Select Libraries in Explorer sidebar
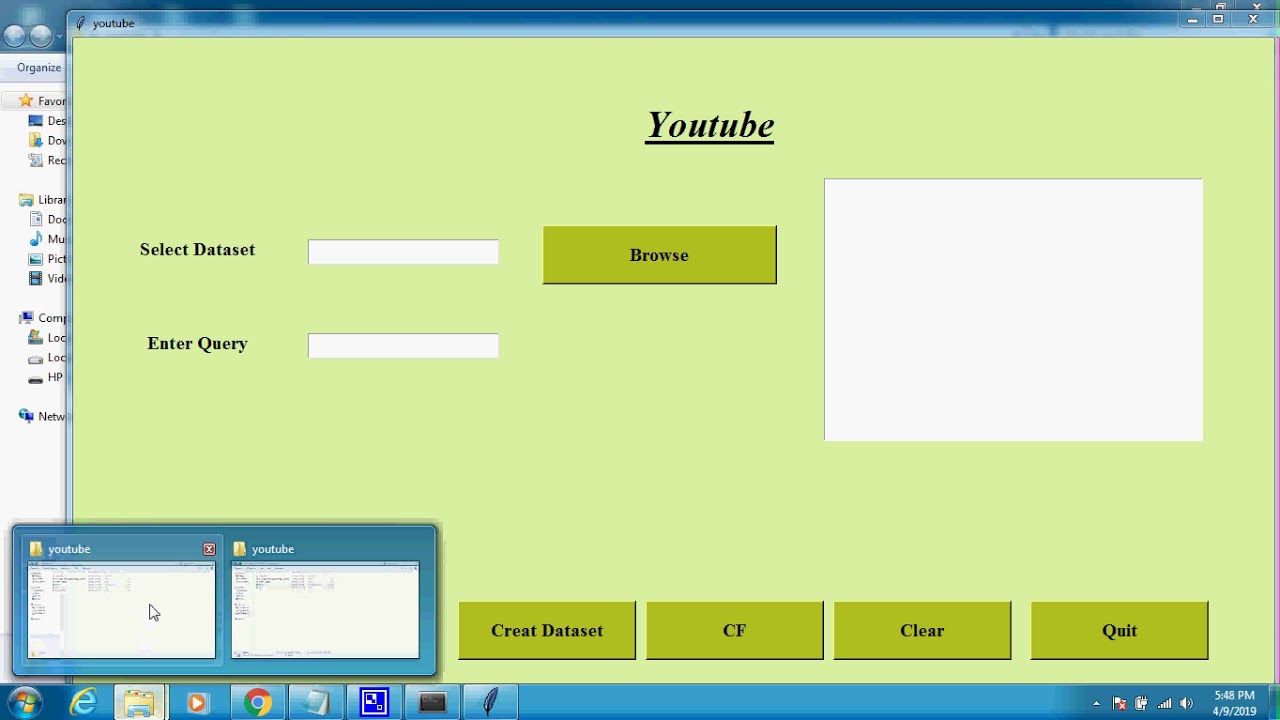Viewport: 1280px width, 720px height. (42, 200)
